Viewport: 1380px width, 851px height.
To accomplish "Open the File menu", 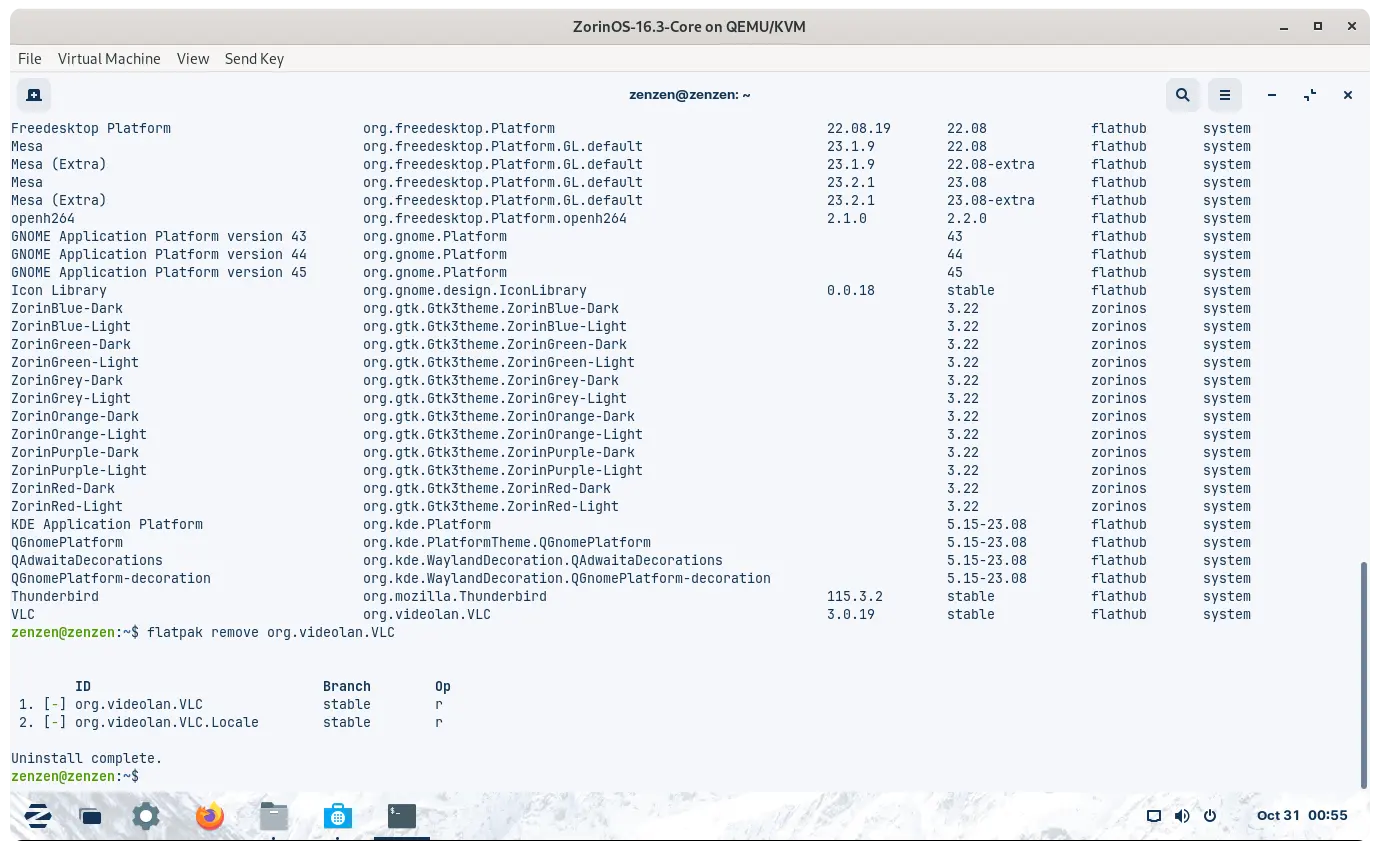I will [30, 59].
